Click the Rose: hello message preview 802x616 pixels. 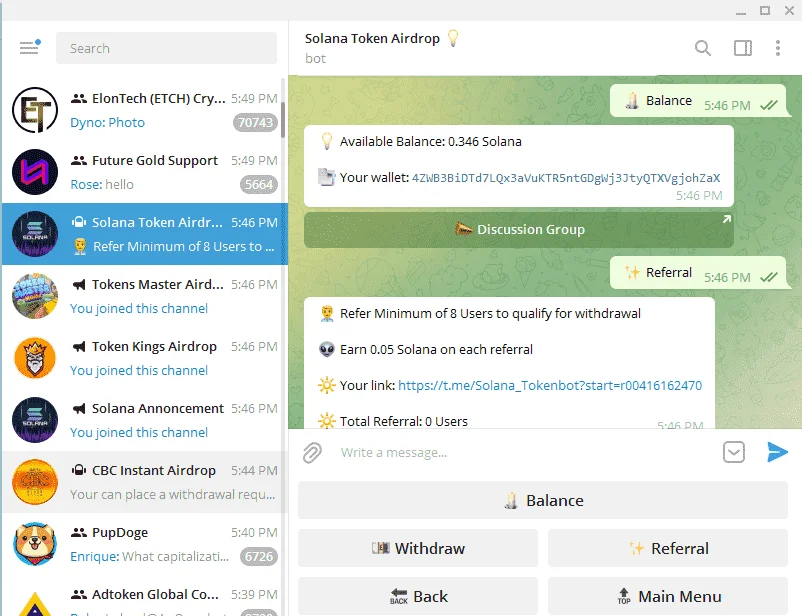(x=102, y=185)
